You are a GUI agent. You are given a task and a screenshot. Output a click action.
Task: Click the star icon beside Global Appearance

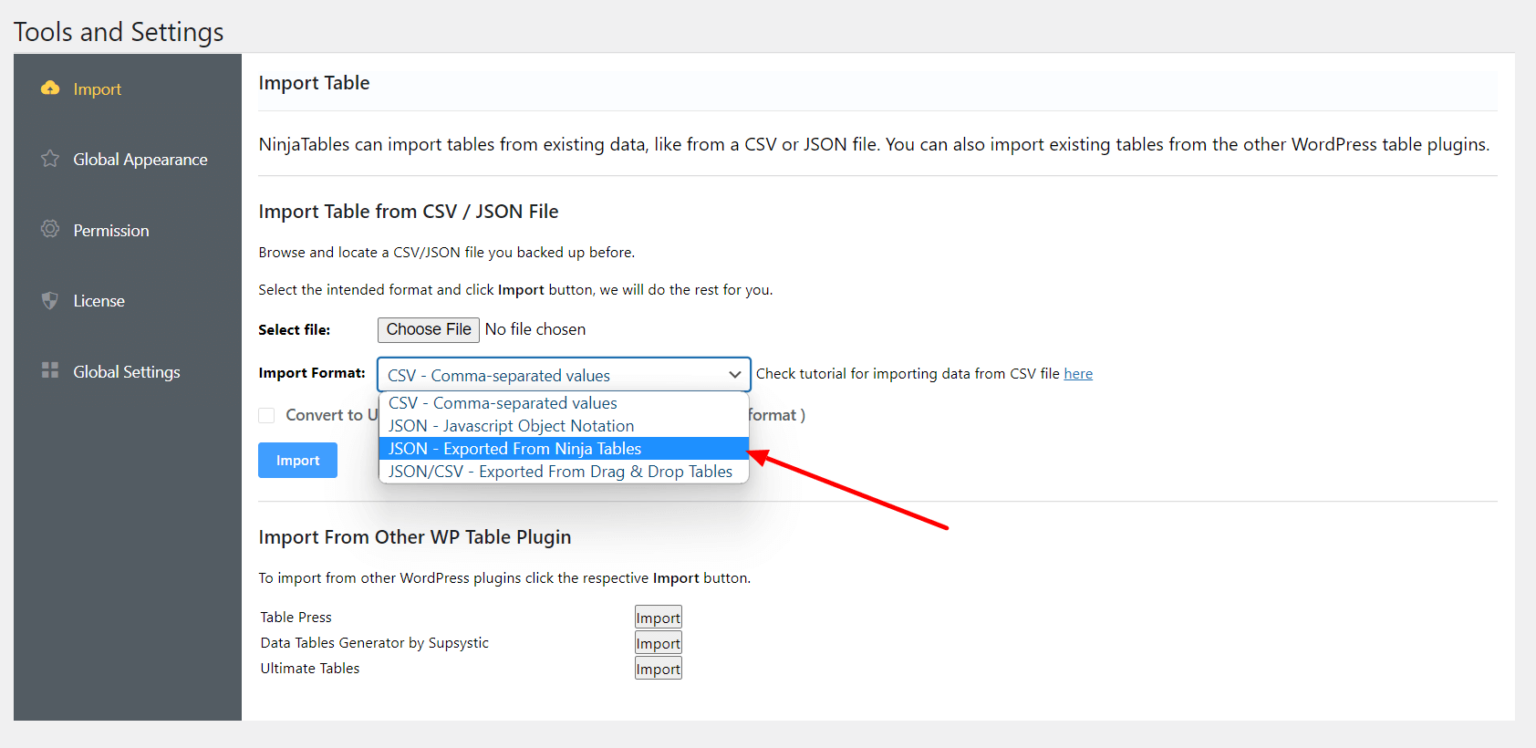click(x=50, y=159)
